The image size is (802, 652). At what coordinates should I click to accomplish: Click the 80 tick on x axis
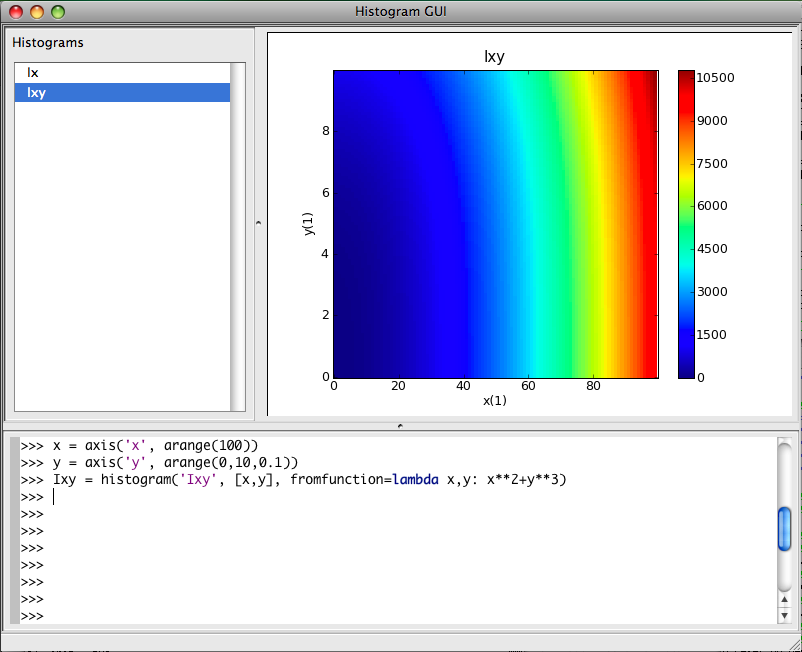tap(593, 386)
